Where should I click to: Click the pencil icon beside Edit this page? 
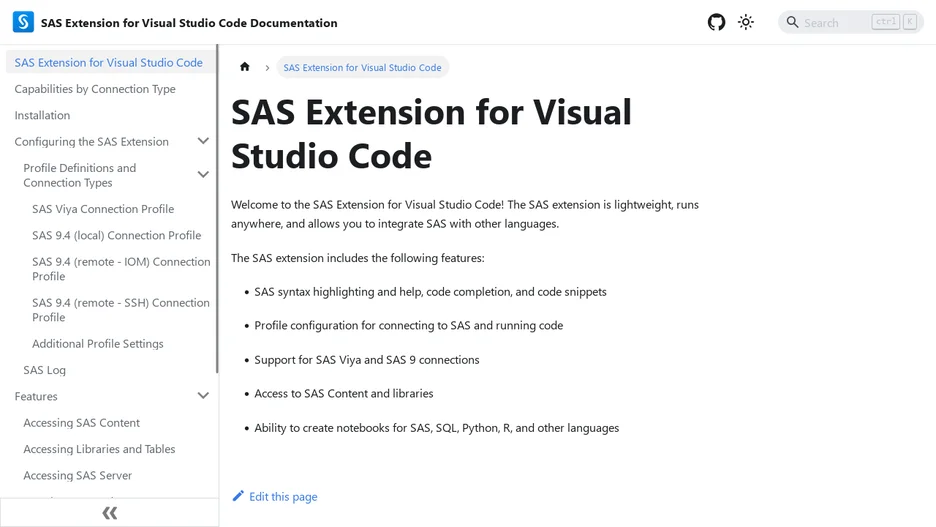coord(238,496)
